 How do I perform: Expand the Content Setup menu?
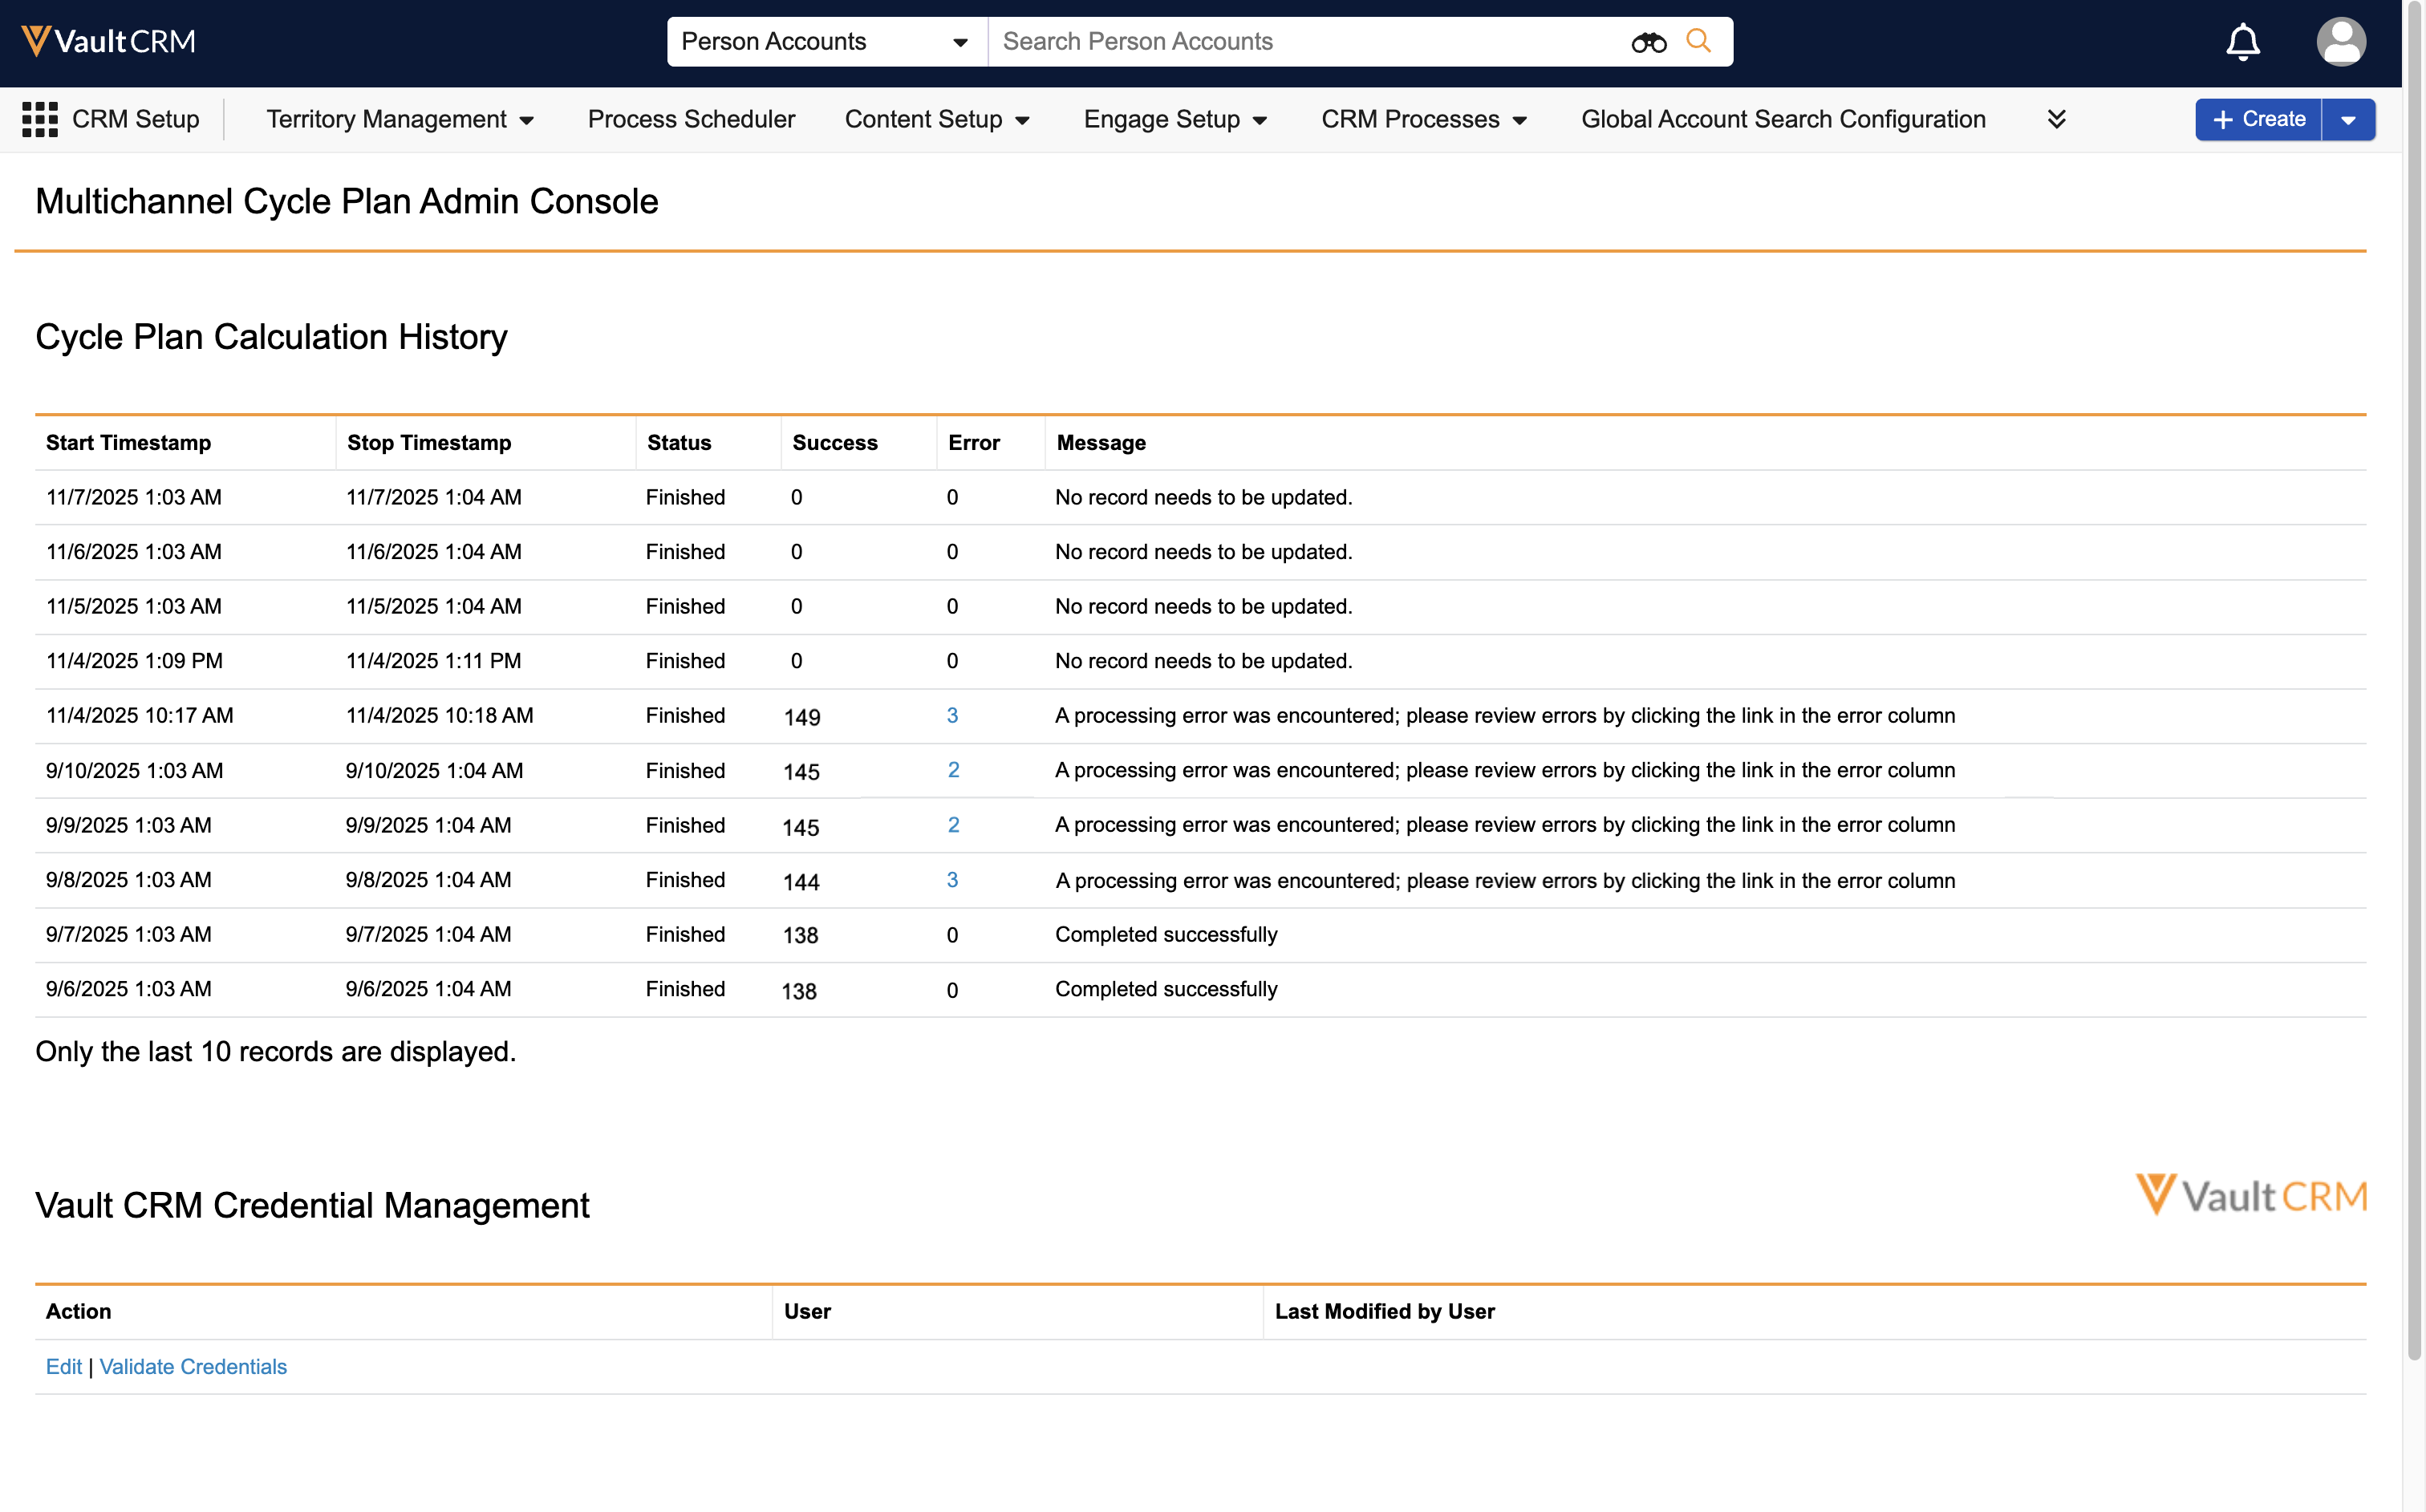937,119
